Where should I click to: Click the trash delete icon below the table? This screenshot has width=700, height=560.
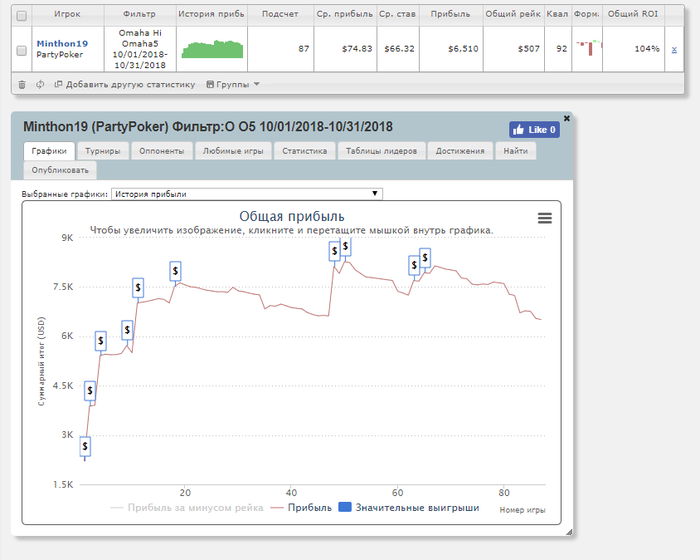(22, 84)
